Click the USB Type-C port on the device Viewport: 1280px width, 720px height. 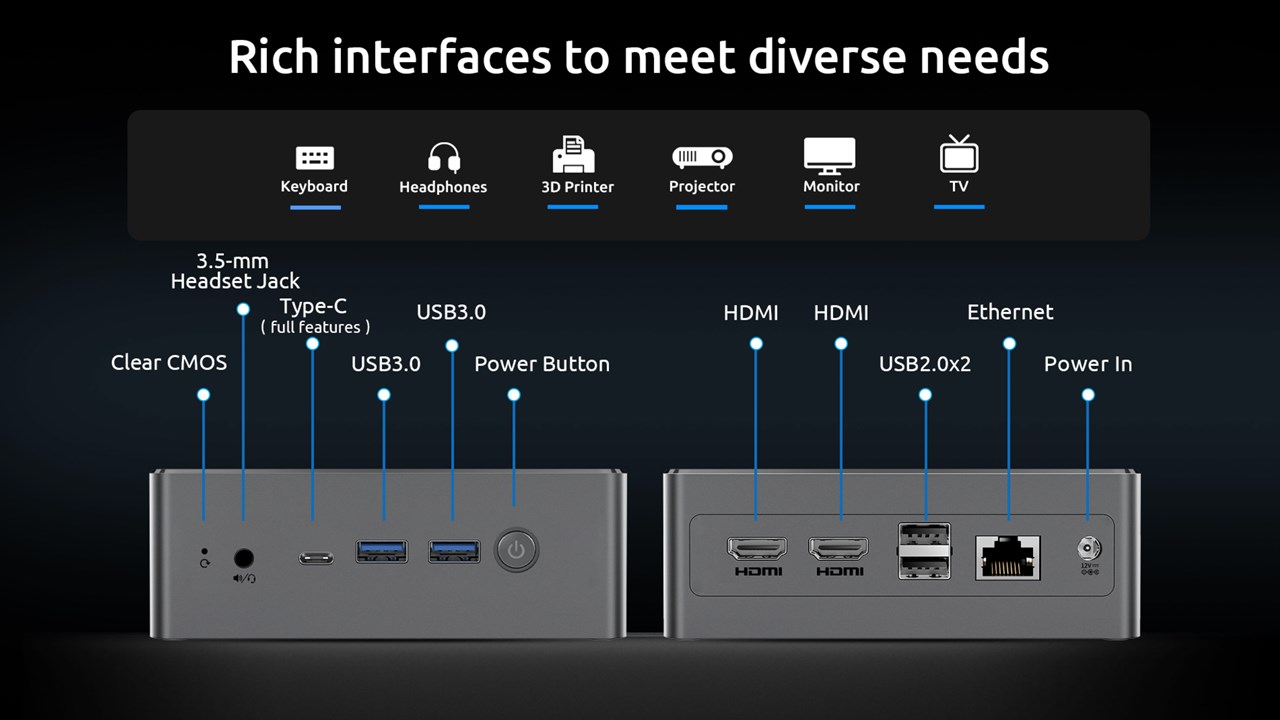pyautogui.click(x=315, y=556)
